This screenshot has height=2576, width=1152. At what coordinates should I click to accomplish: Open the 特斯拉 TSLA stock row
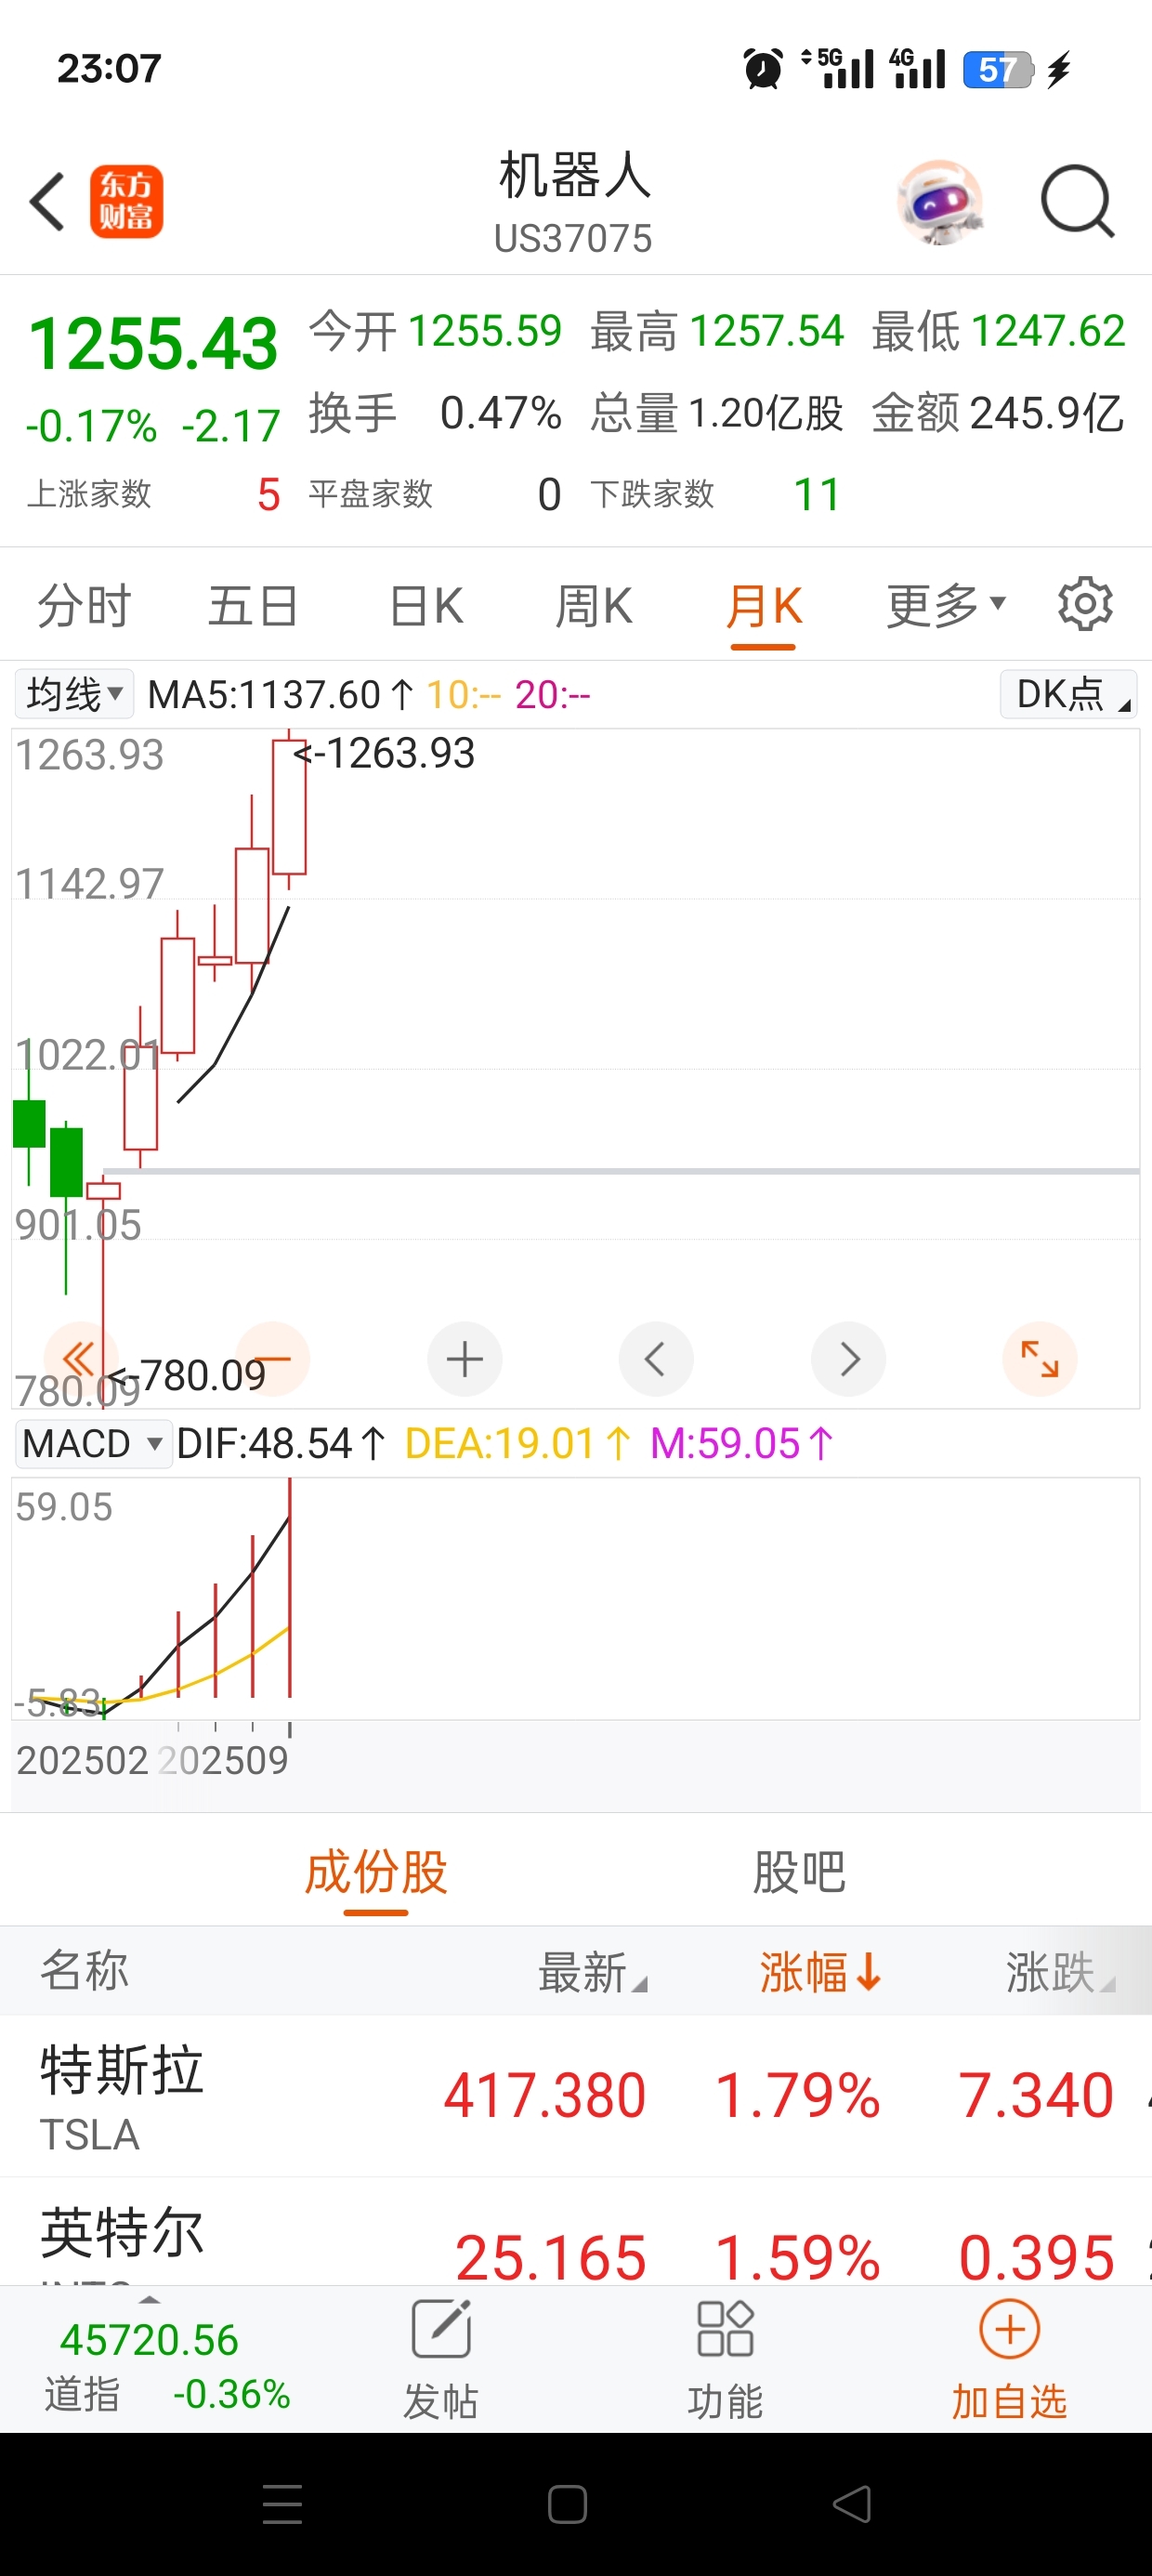click(x=576, y=2095)
